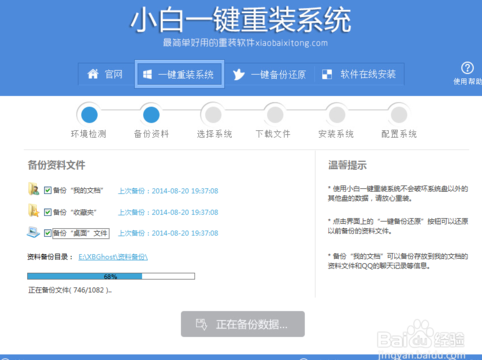
Task: Switch to the 一键备份还原 tab
Action: tap(269, 74)
